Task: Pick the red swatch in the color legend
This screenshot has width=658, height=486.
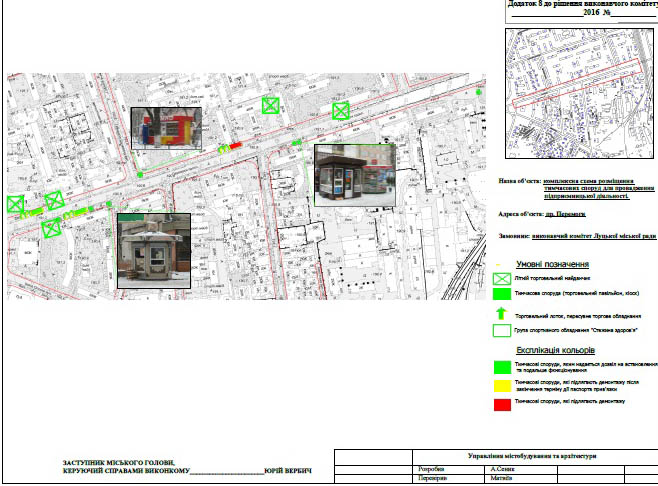Action: (500, 402)
